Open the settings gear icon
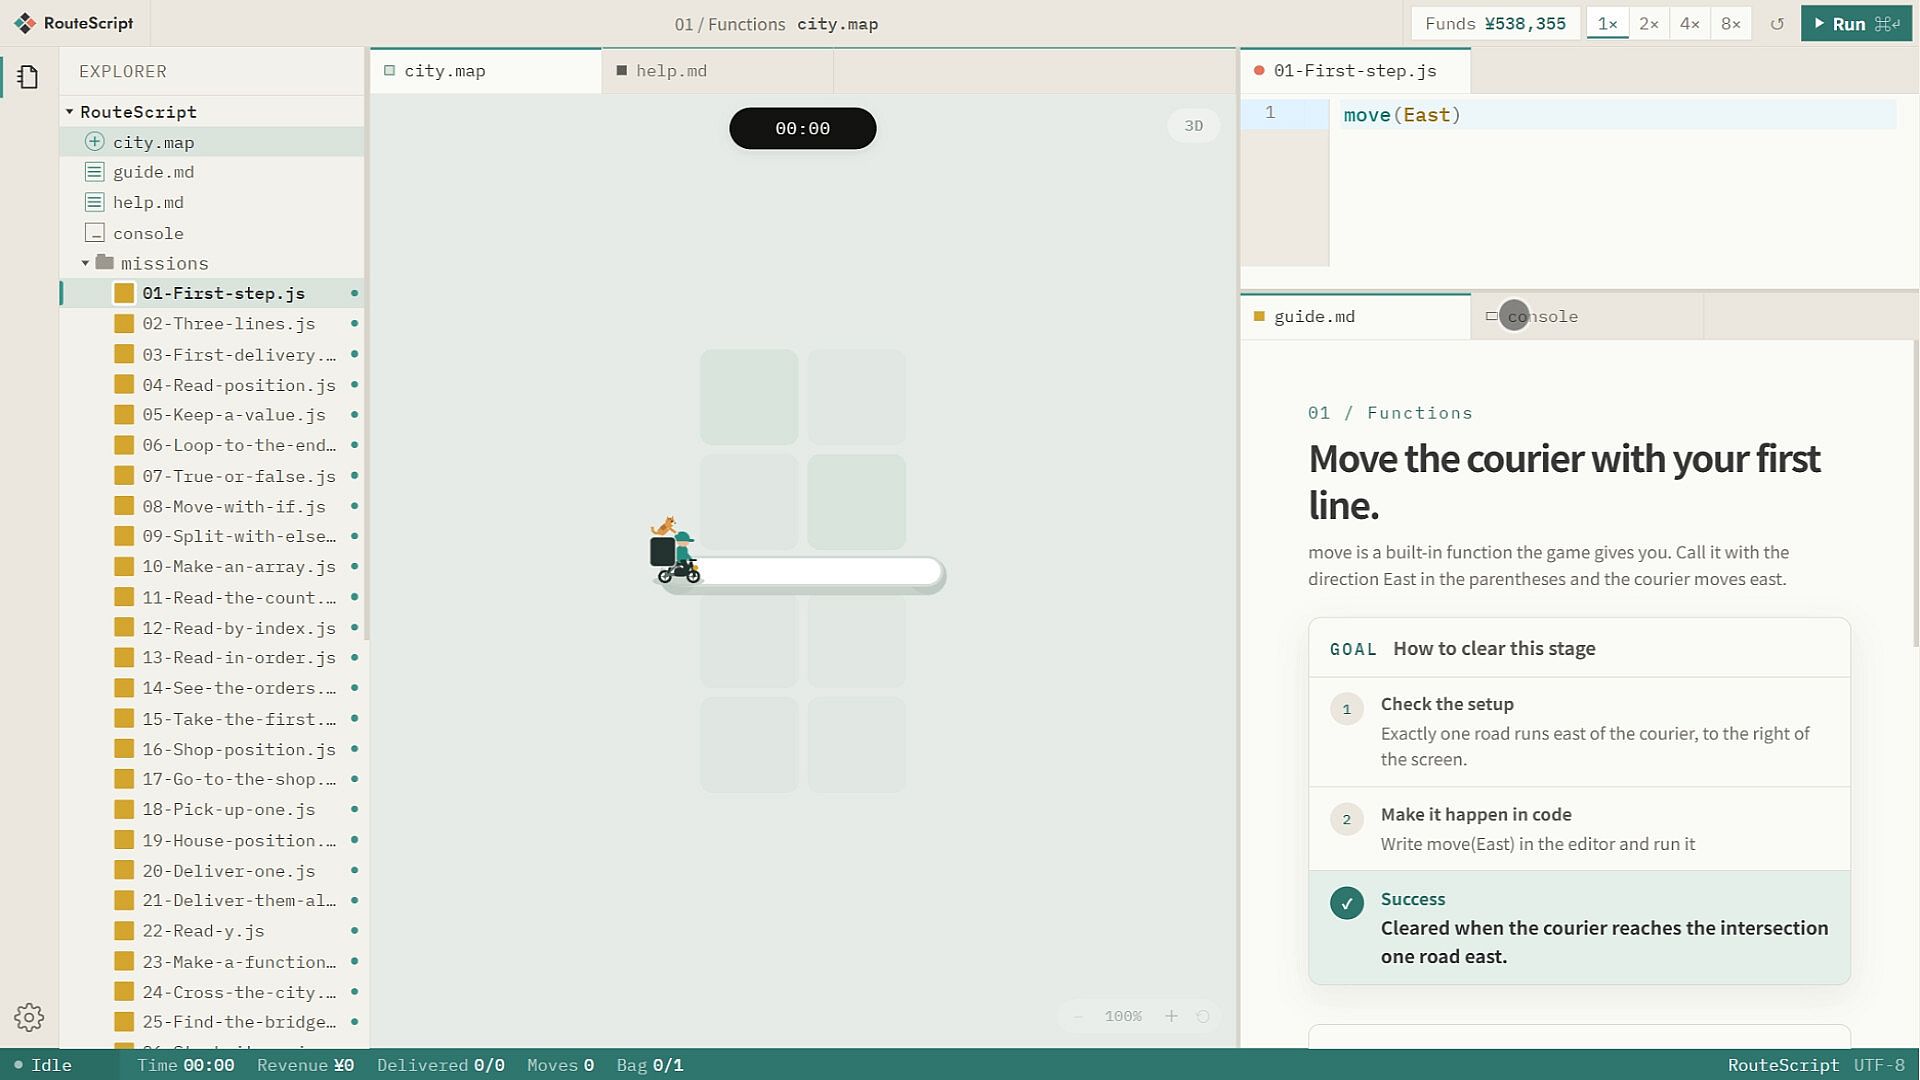This screenshot has height=1080, width=1920. [29, 1017]
